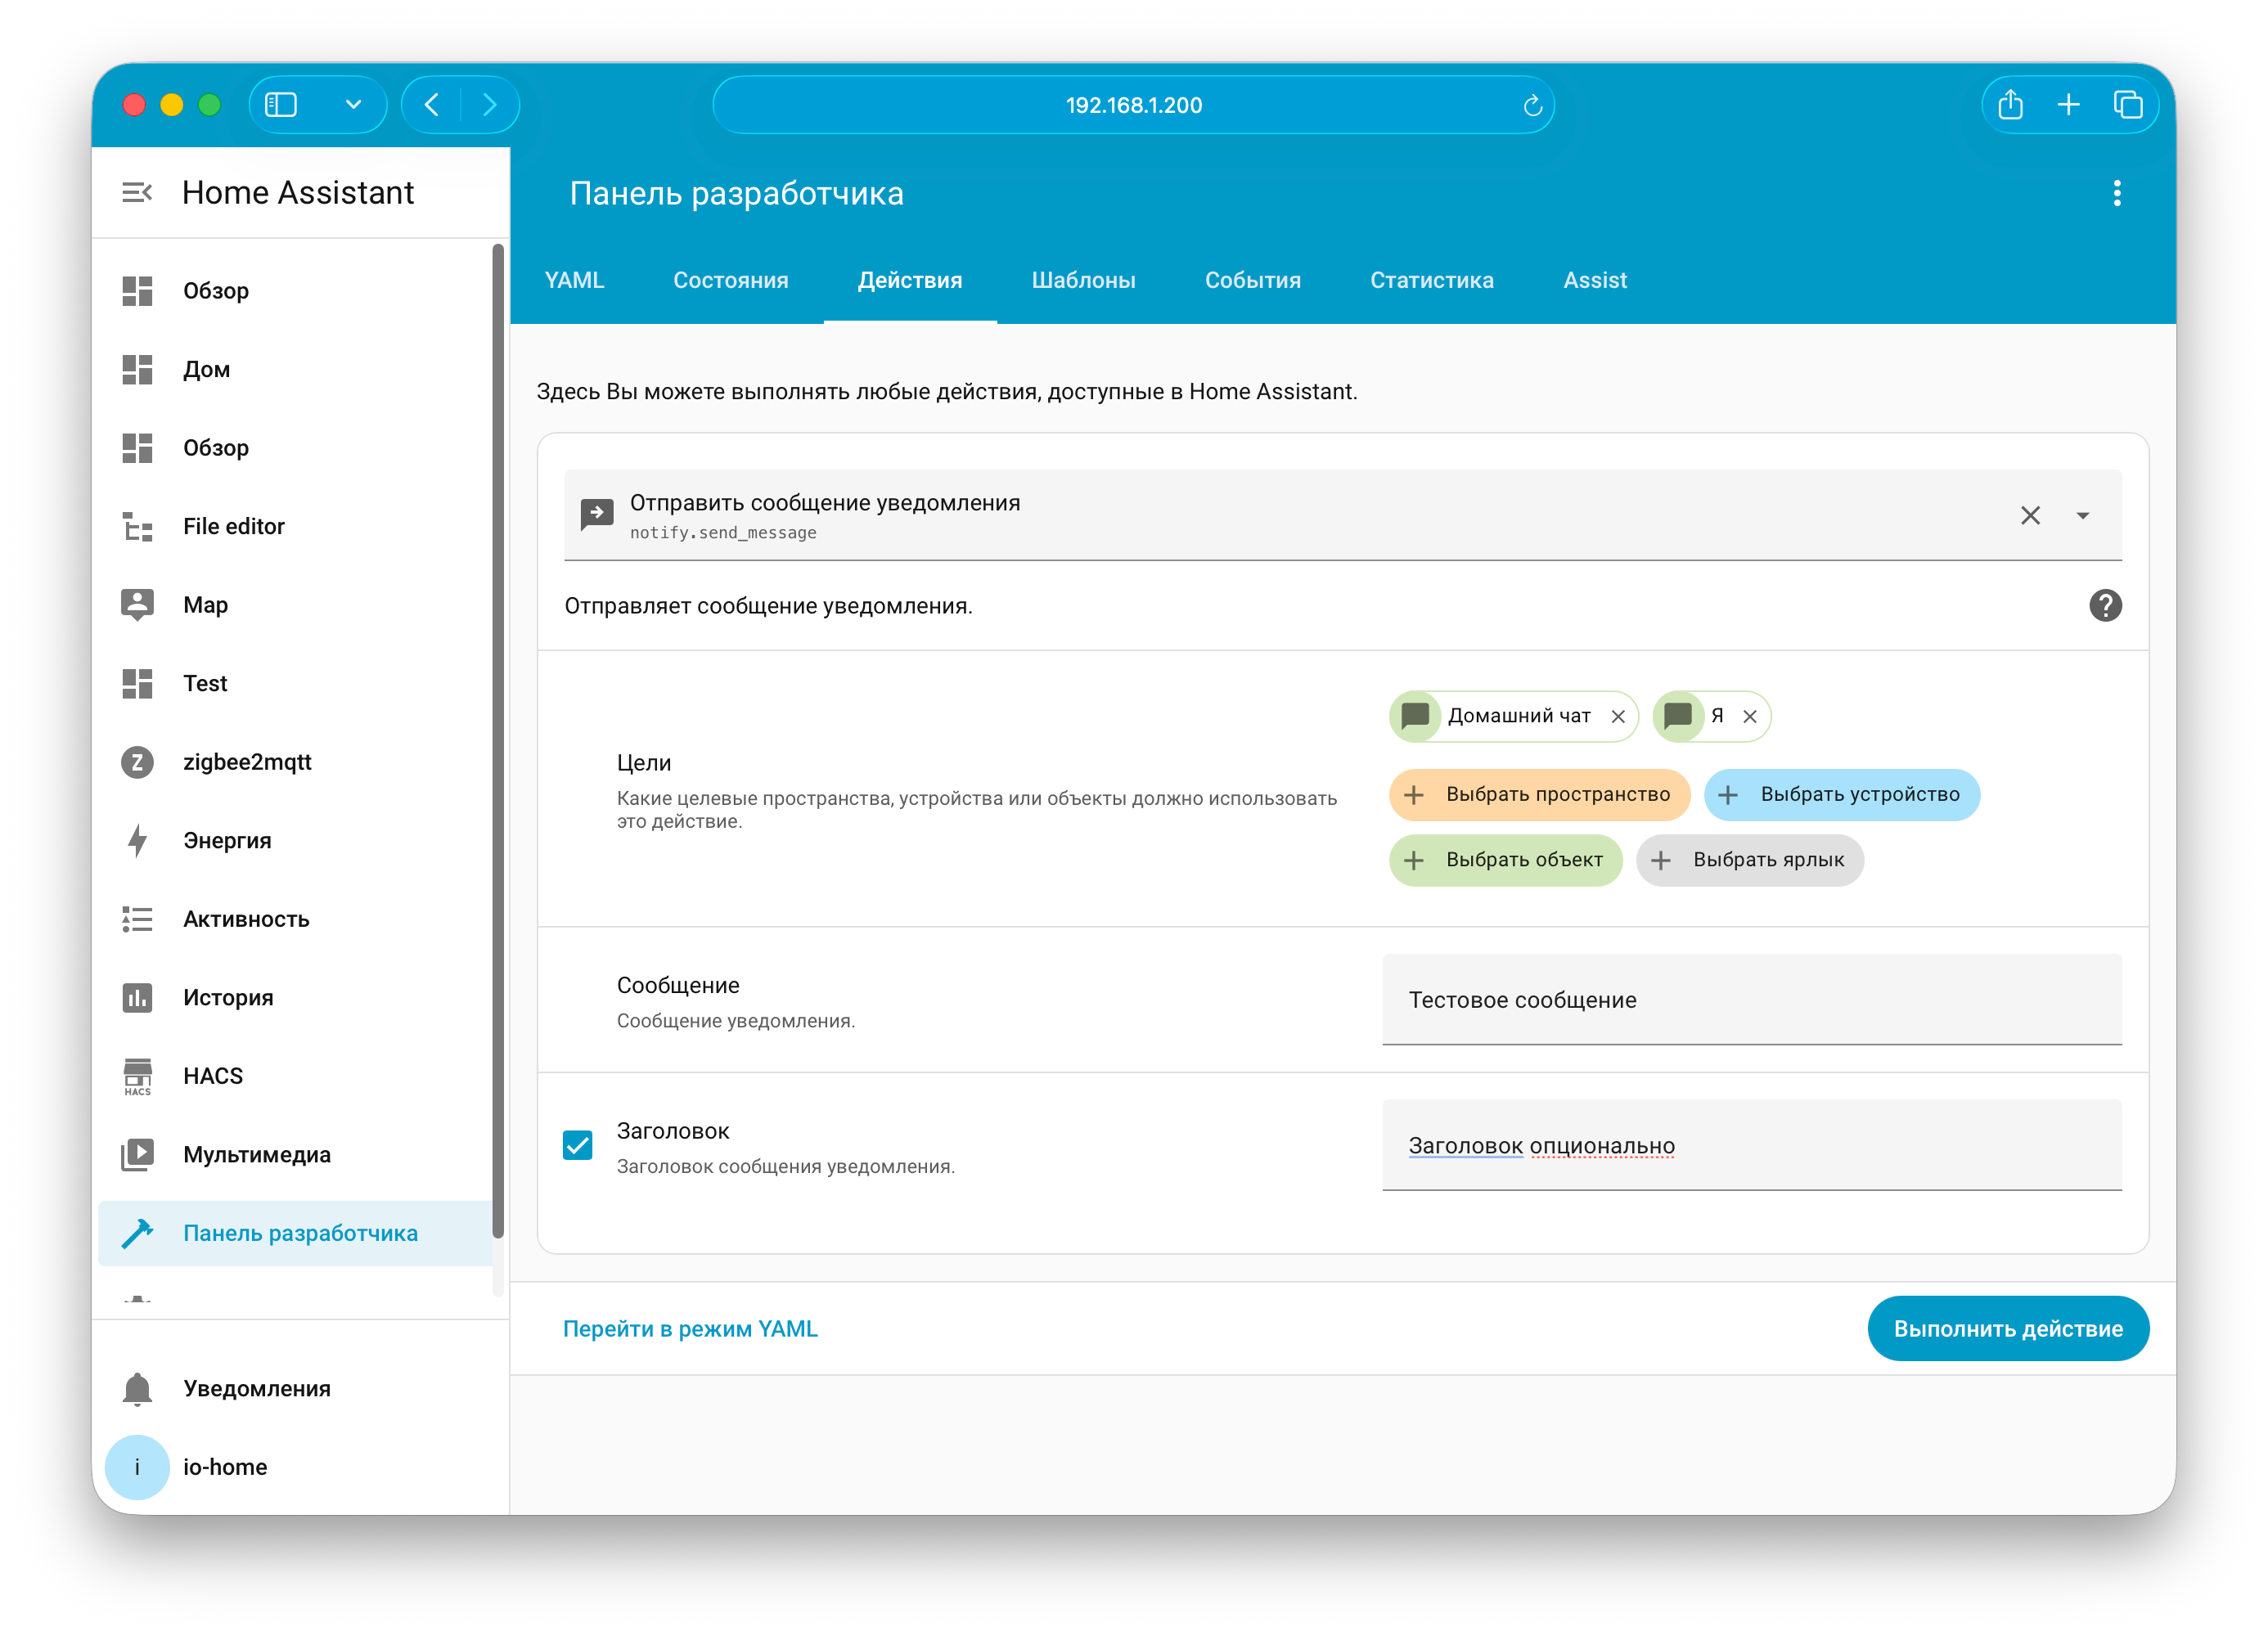Switch to the YAML tab
Viewport: 2268px width, 1636px height.
click(574, 281)
